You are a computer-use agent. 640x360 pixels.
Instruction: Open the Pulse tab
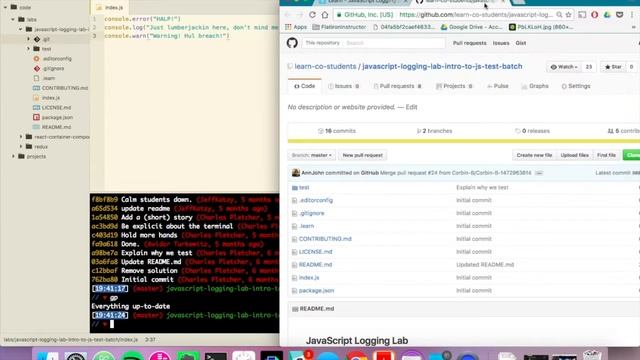pyautogui.click(x=498, y=86)
